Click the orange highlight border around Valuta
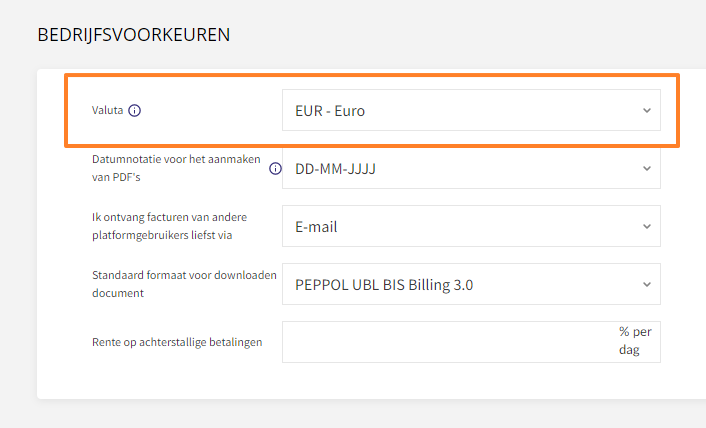706x428 pixels. [x=371, y=75]
